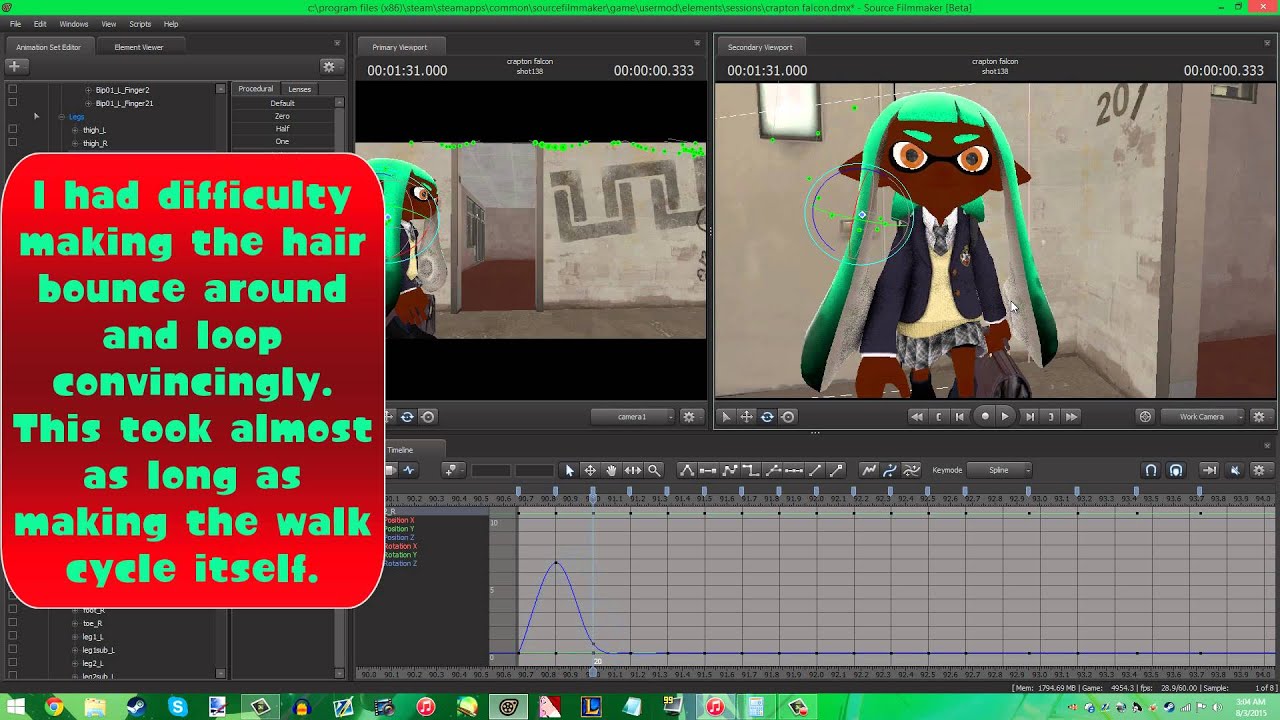Click the Half preset slider
Image resolution: width=1280 pixels, height=720 pixels.
point(283,129)
